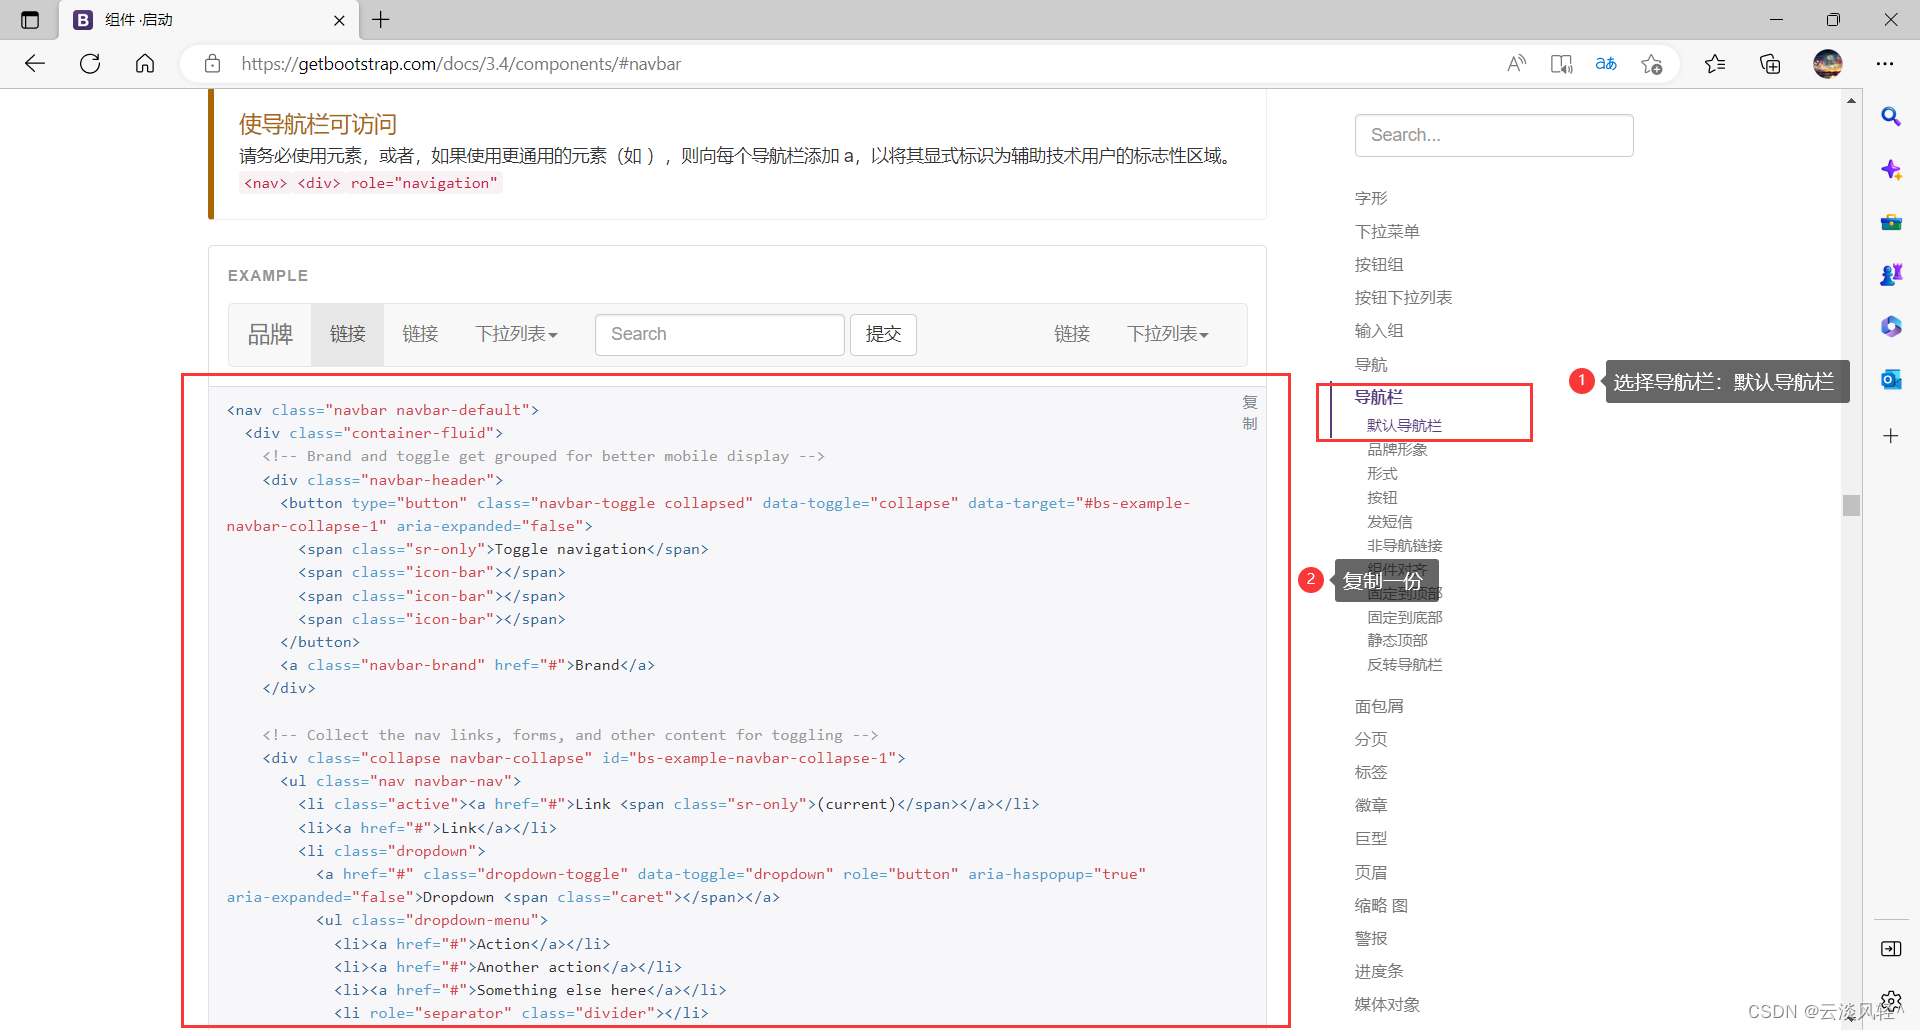Viewport: 1920px width, 1030px height.
Task: Open the left 下拉列表 dropdown
Action: point(516,334)
